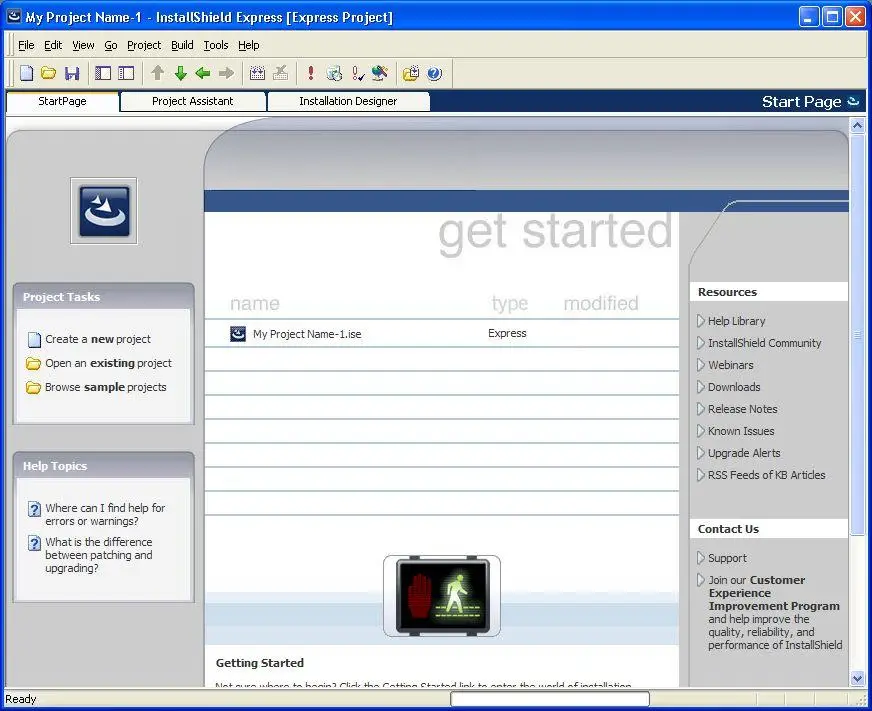Click the vertical scrollbar thumb
This screenshot has height=711, width=872.
point(857,334)
